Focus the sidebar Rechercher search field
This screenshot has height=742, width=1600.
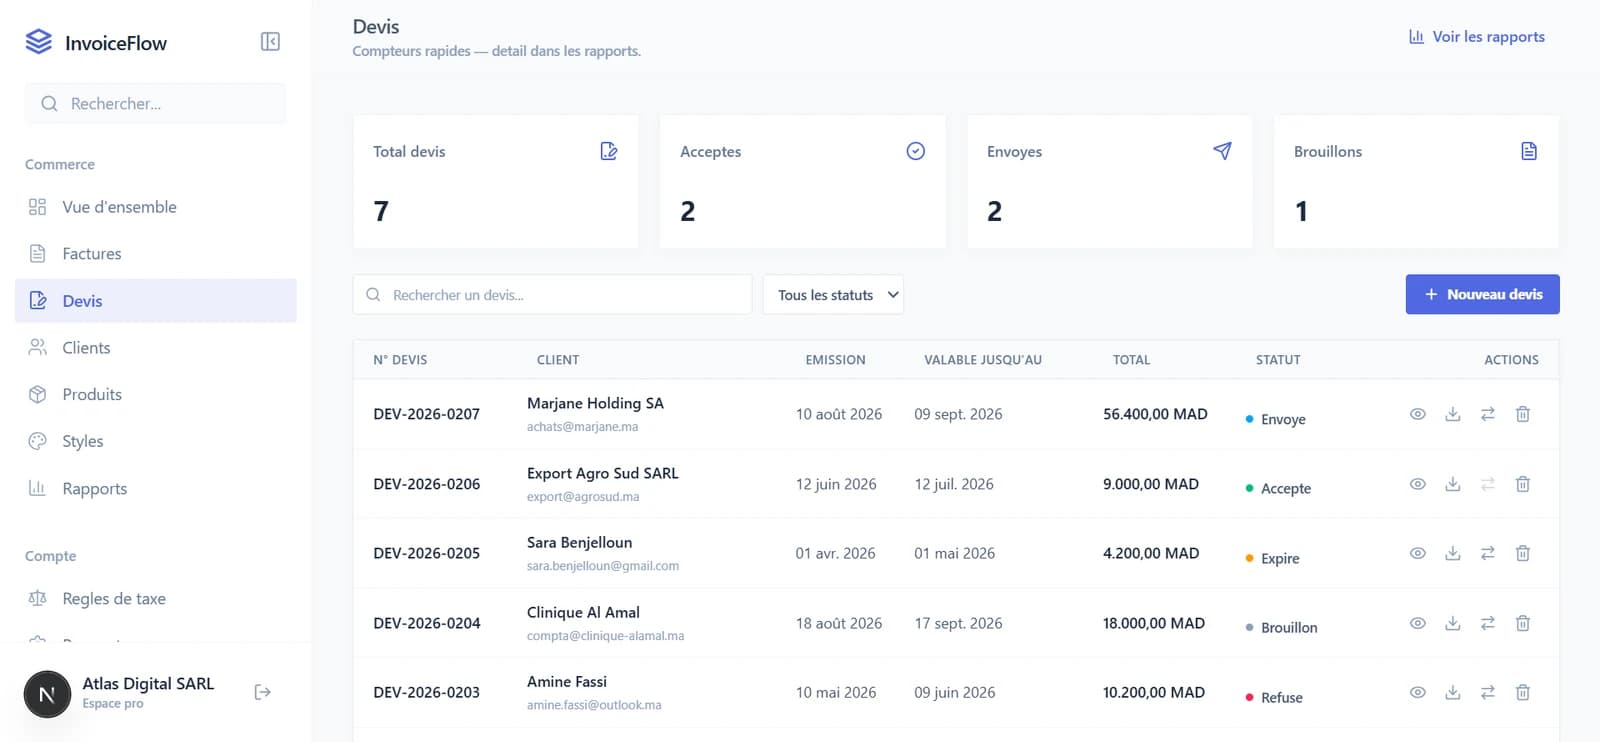[156, 104]
